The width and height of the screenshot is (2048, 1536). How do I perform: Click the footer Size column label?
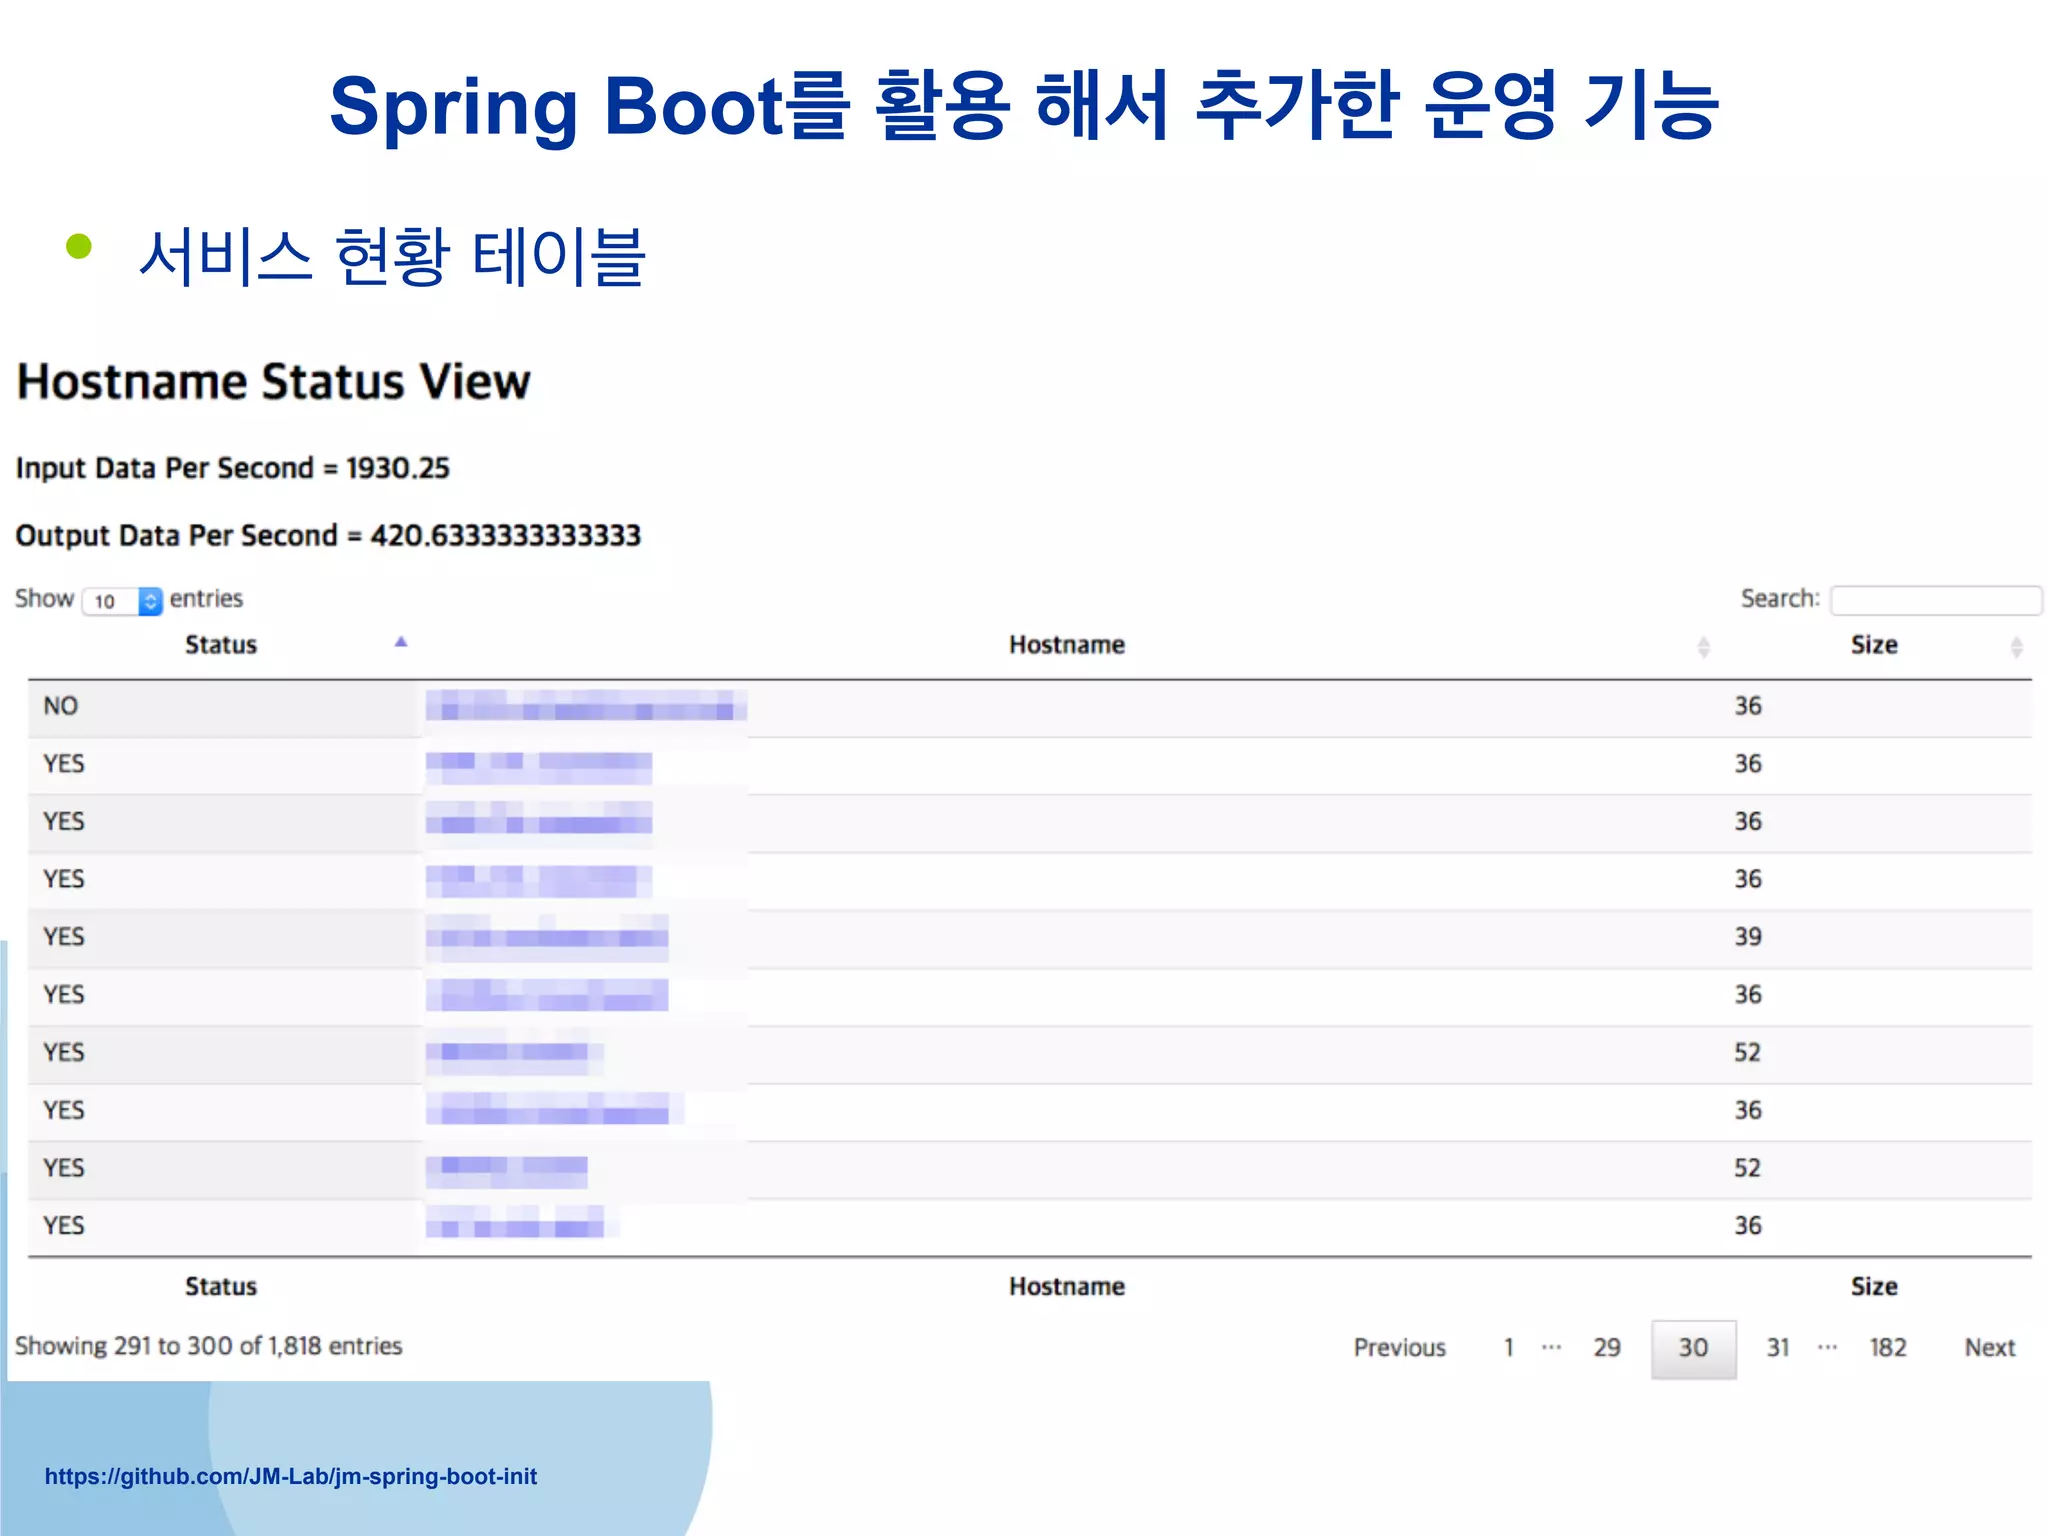[1874, 1286]
